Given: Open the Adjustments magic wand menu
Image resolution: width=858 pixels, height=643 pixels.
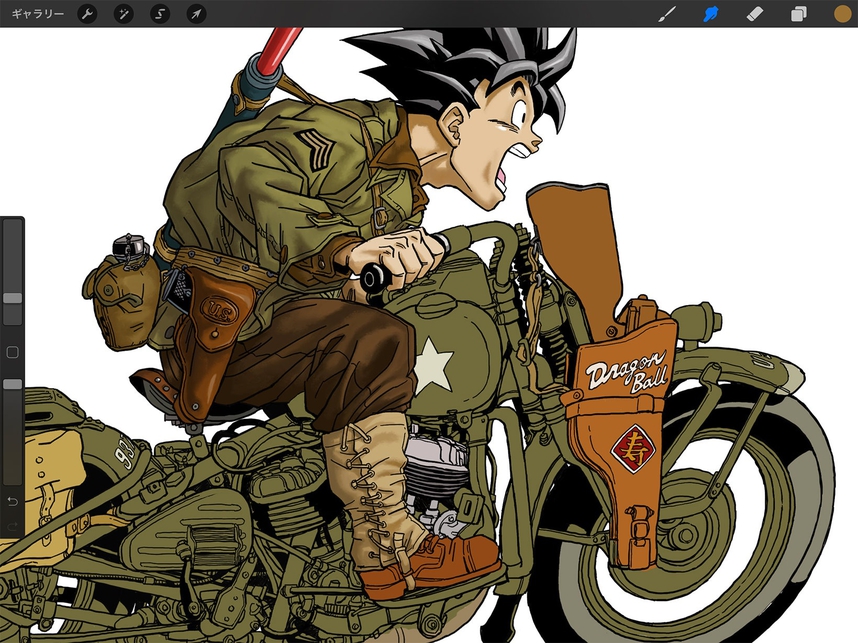Looking at the screenshot, I should coord(124,14).
